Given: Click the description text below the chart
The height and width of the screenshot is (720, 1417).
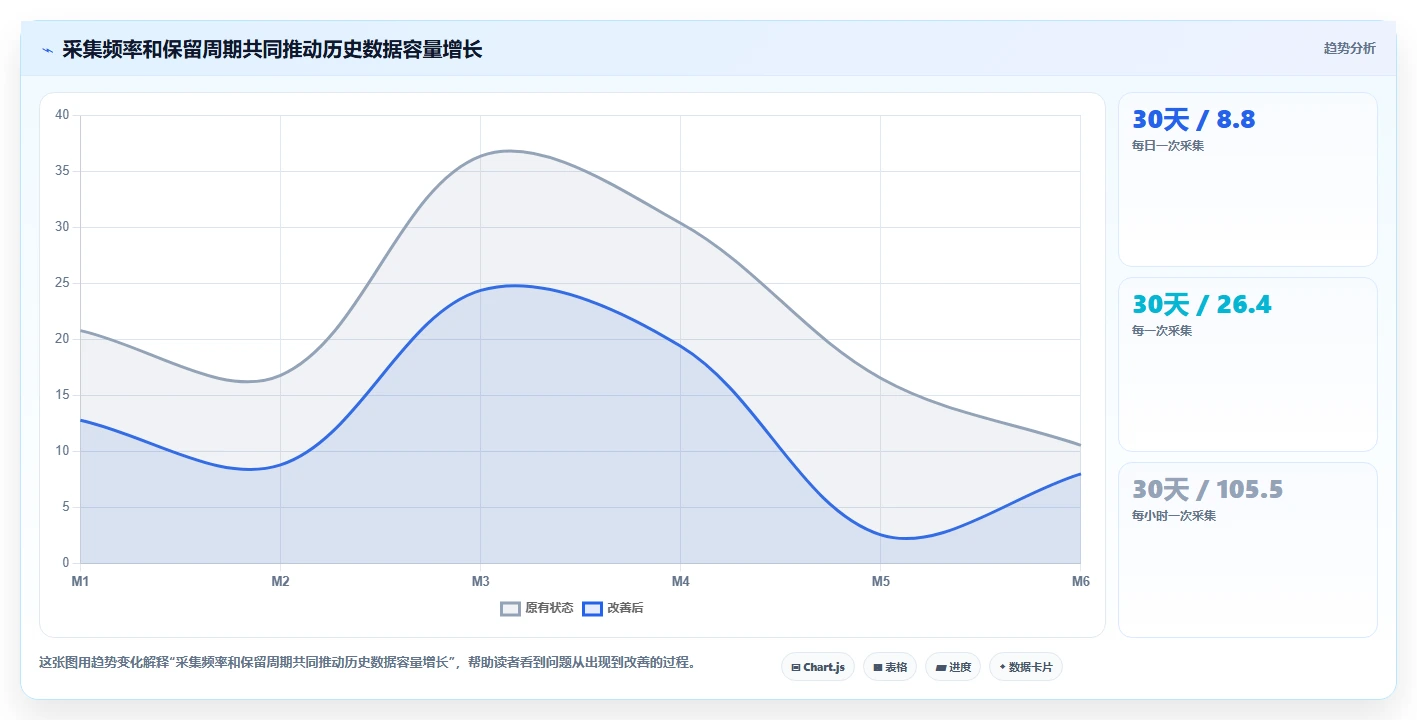Looking at the screenshot, I should pyautogui.click(x=367, y=662).
